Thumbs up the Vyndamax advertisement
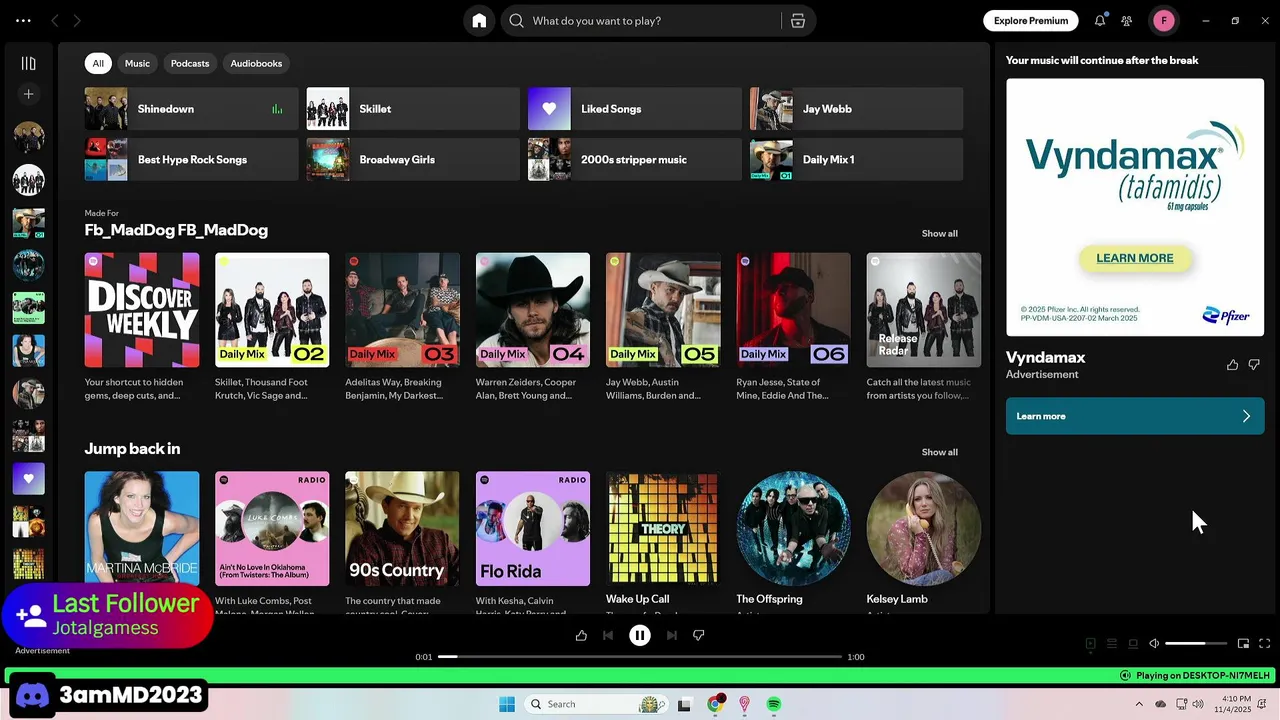The image size is (1280, 720). pyautogui.click(x=1232, y=365)
